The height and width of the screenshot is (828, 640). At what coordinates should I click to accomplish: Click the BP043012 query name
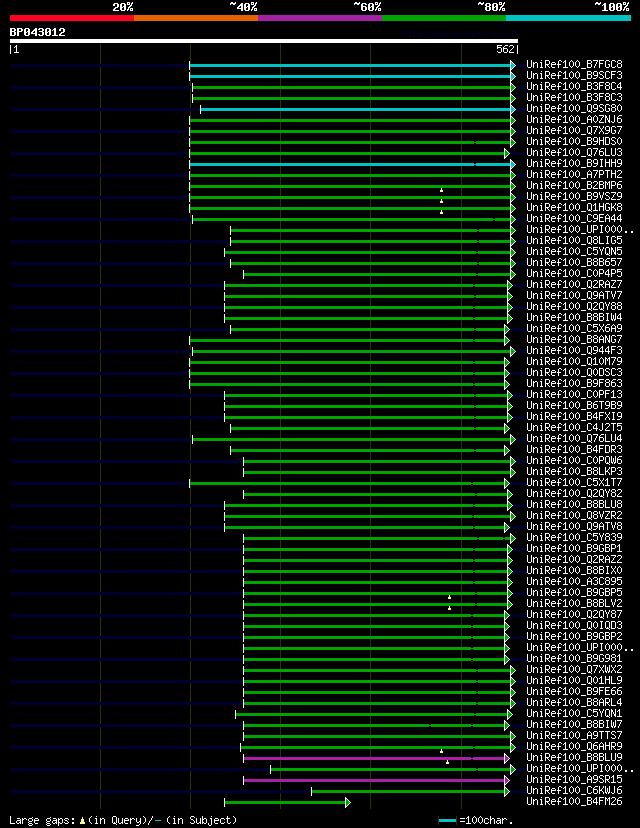[x=37, y=32]
